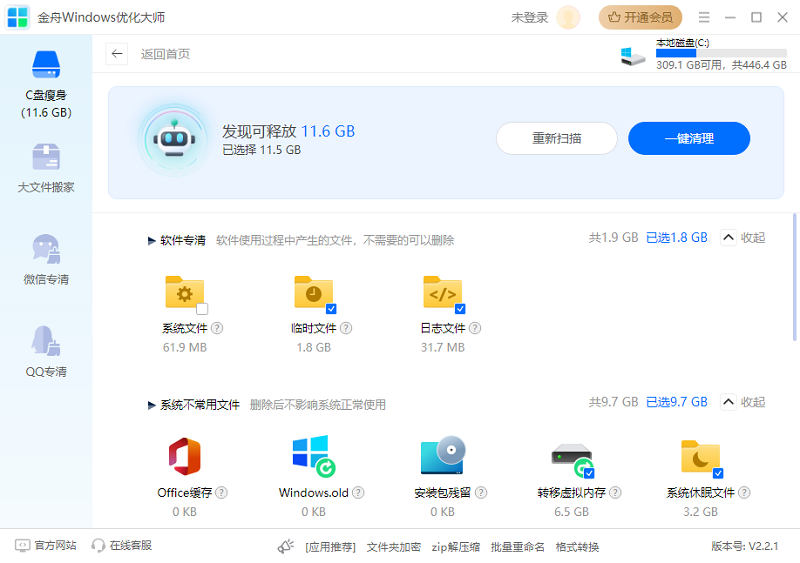
Task: Collapse the 系统不常用文件 section with 收起
Action: [743, 402]
